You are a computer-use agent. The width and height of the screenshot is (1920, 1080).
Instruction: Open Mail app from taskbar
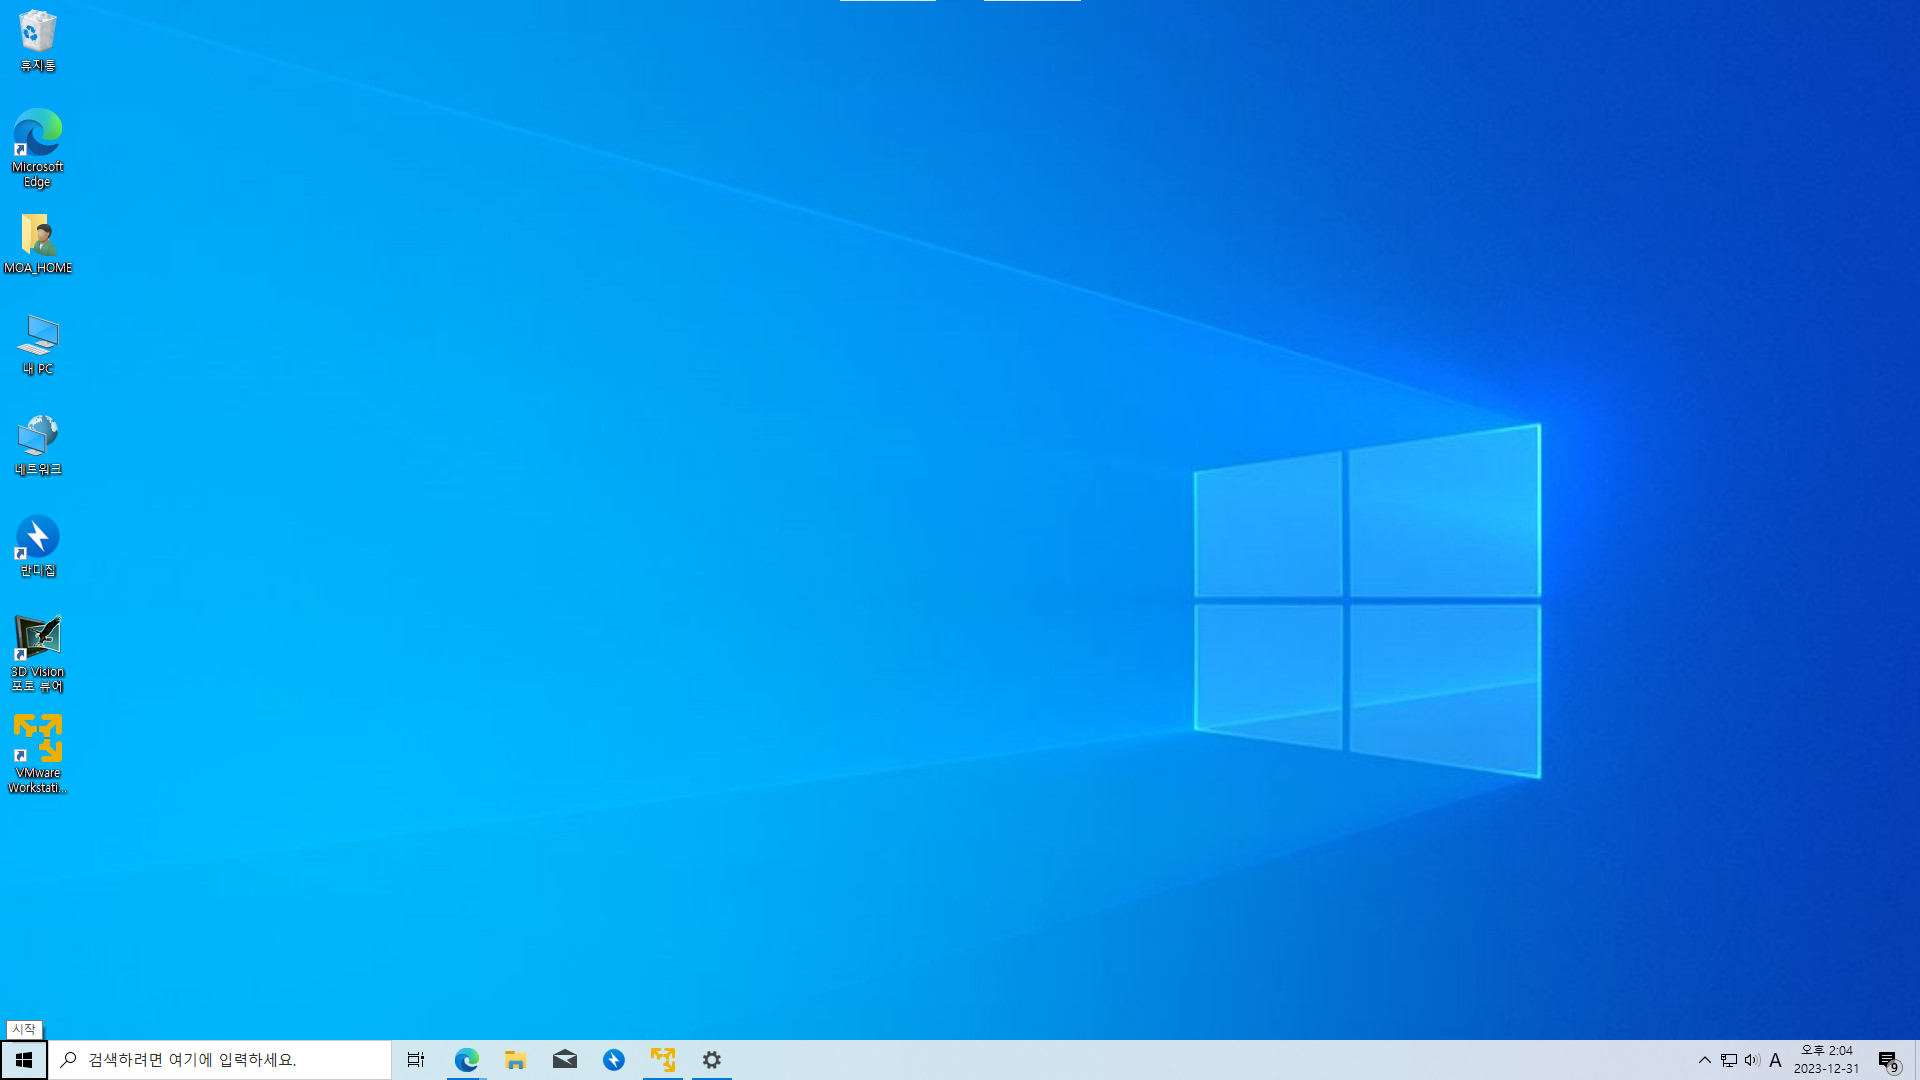tap(565, 1060)
